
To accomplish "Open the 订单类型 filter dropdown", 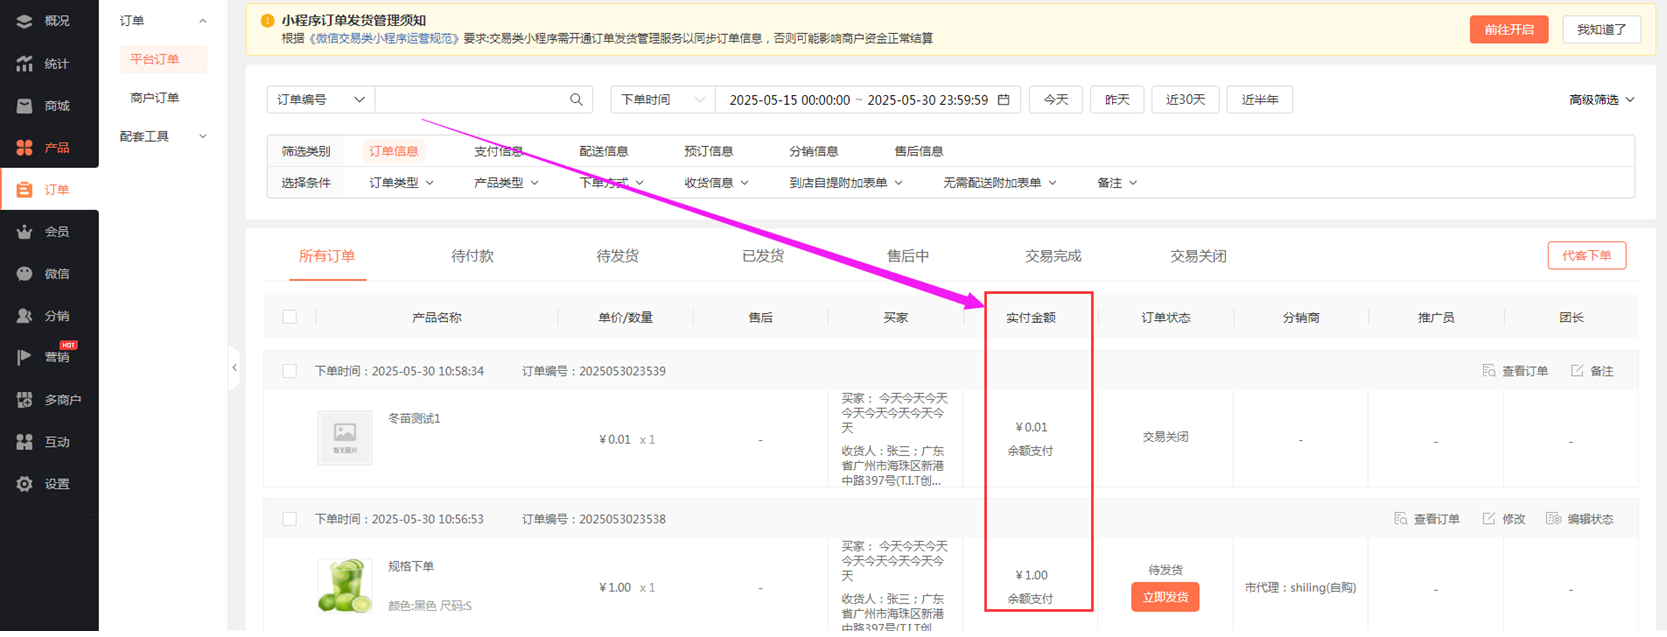I will click(x=401, y=183).
